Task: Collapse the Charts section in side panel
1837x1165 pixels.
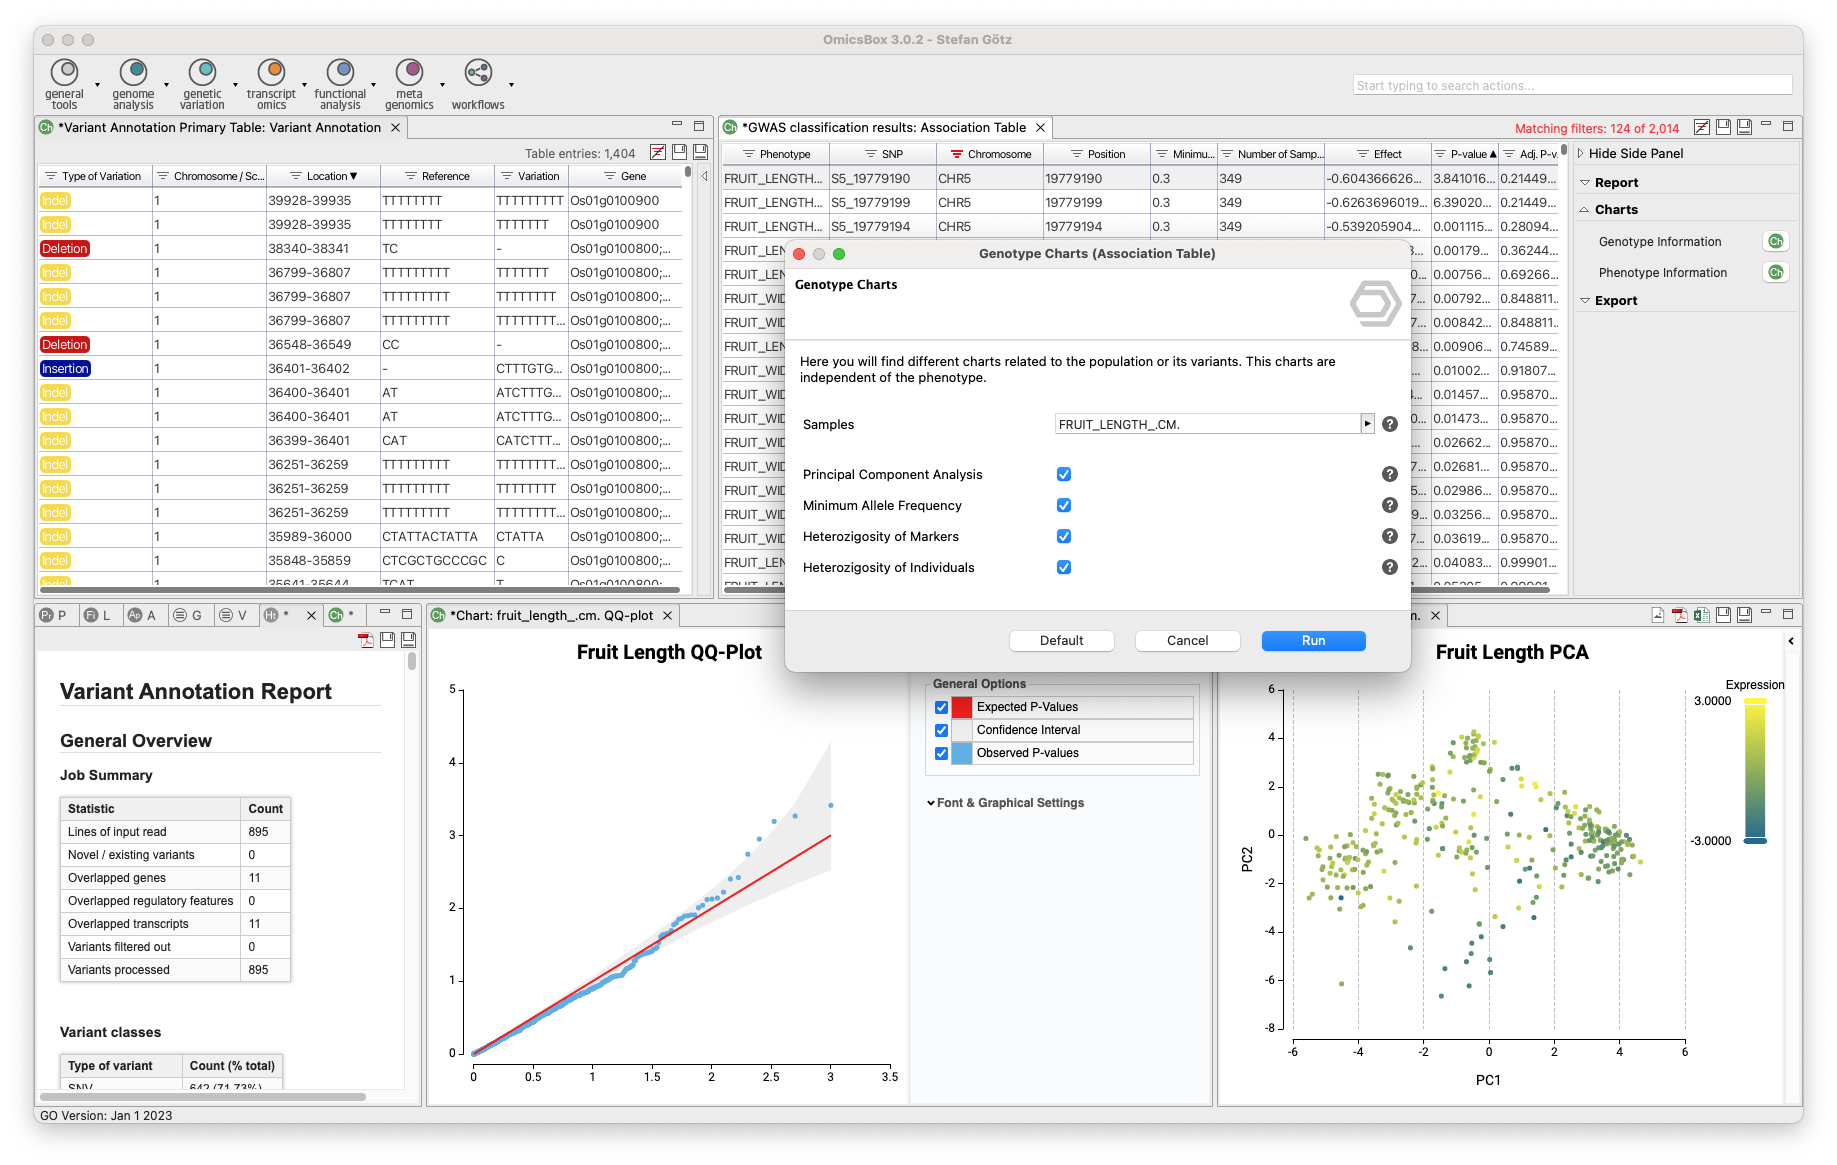Action: [x=1585, y=210]
